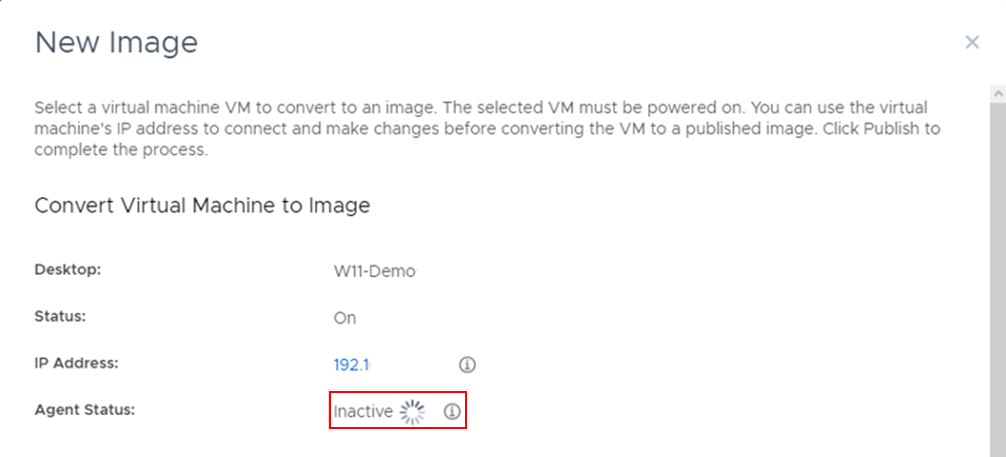The width and height of the screenshot is (1006, 457).
Task: Close the New Image dialog
Action: (971, 42)
